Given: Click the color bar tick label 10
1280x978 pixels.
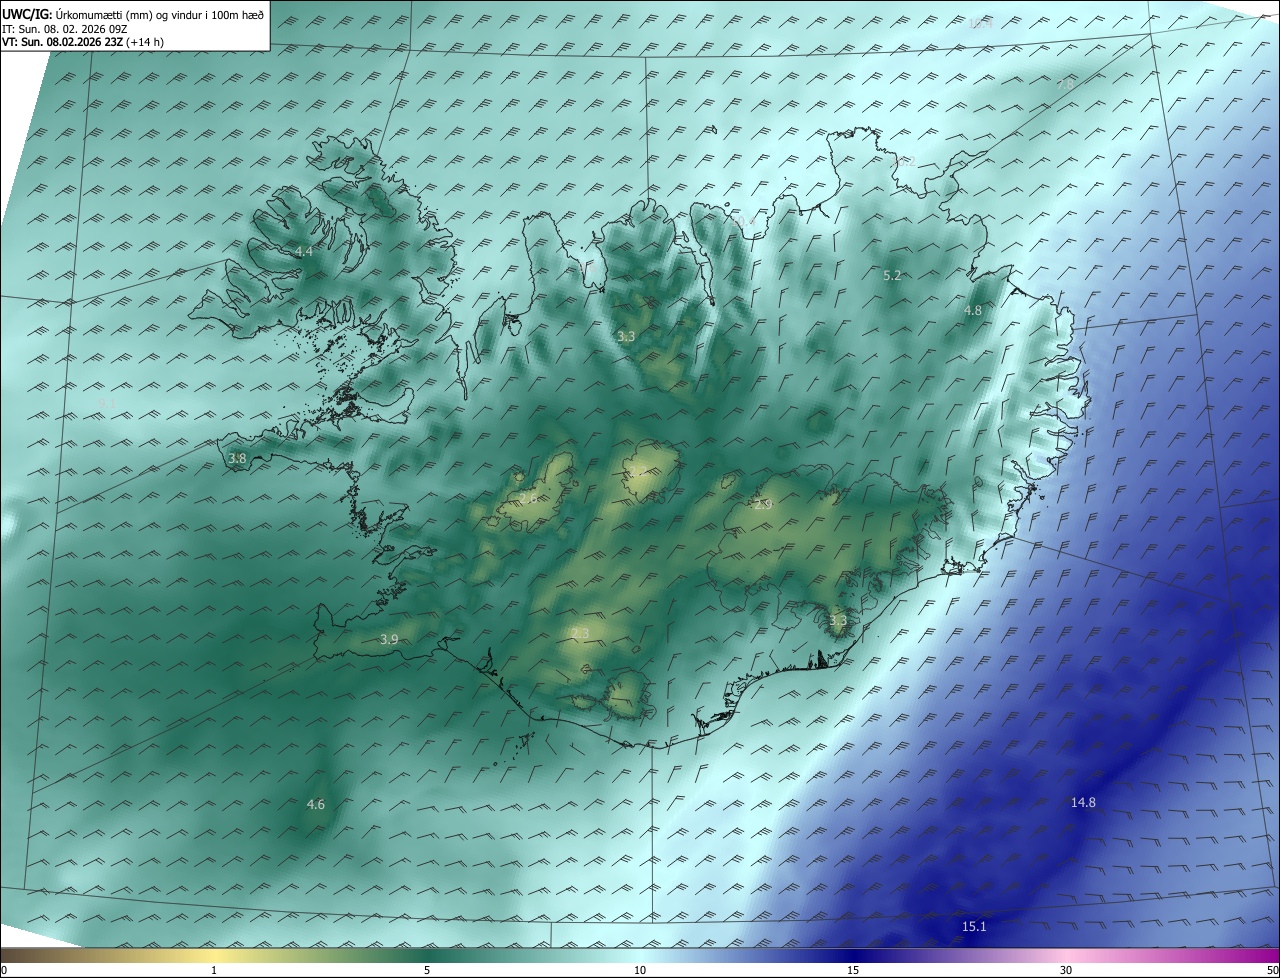Looking at the screenshot, I should (x=640, y=970).
